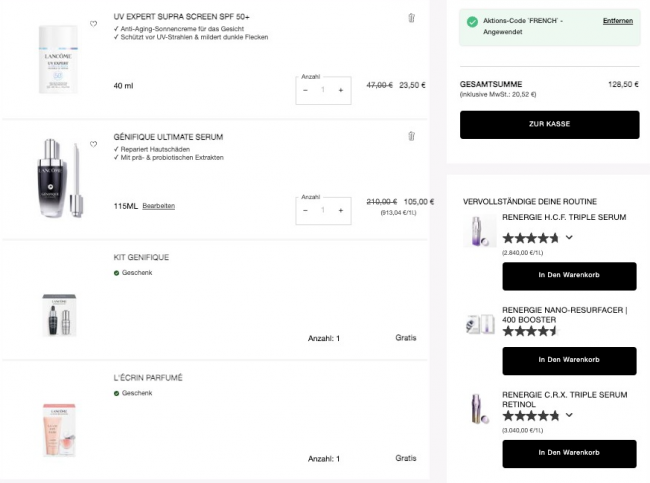Expand Renergie H.C.F. Triple Serum rating chevron

tap(569, 238)
